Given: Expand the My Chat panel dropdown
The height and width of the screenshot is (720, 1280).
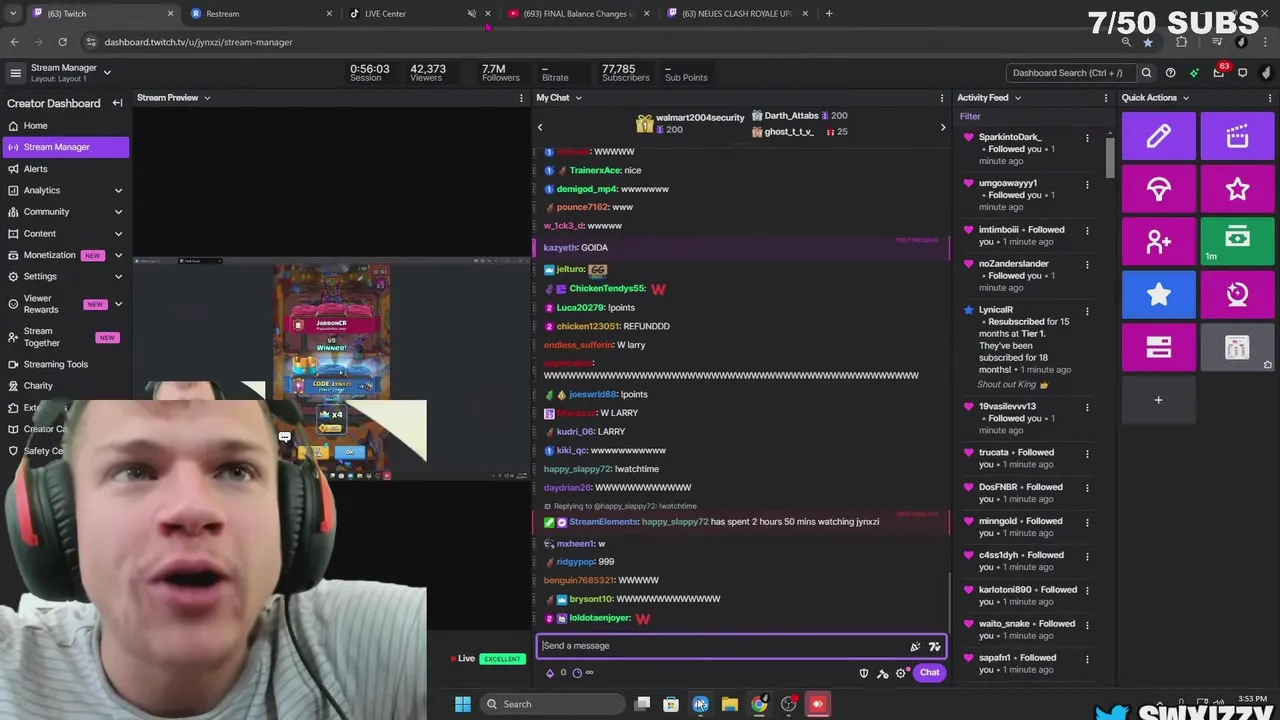Looking at the screenshot, I should [x=578, y=98].
